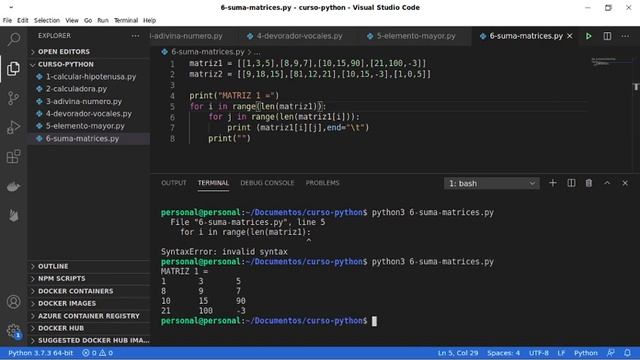The image size is (640, 360).
Task: Expand the DOCKER HUB section
Action: point(89,328)
